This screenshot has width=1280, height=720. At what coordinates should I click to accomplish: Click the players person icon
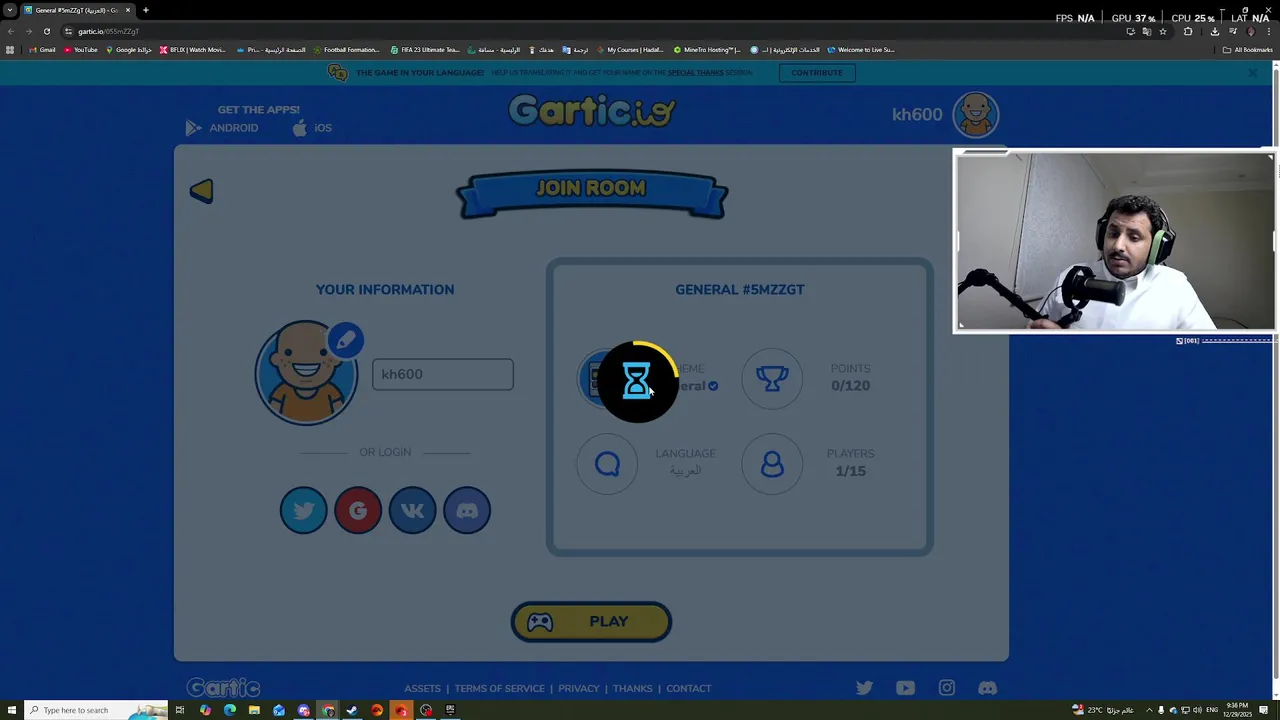pos(772,463)
